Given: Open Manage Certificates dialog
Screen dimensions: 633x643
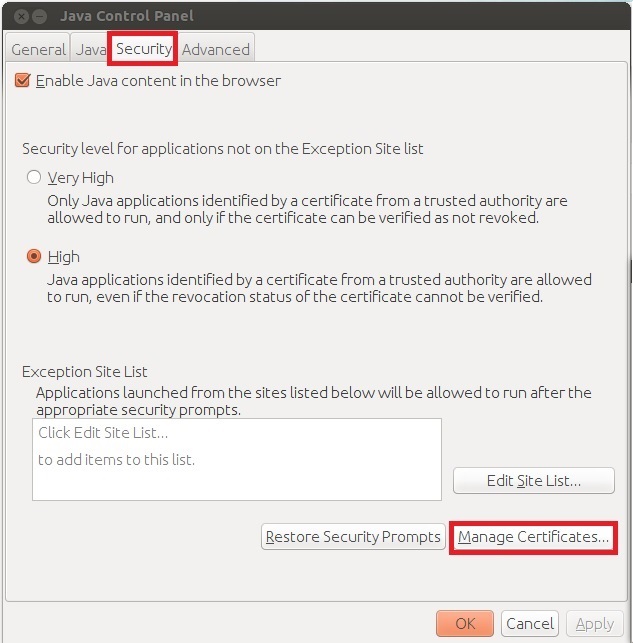Looking at the screenshot, I should click(x=533, y=537).
